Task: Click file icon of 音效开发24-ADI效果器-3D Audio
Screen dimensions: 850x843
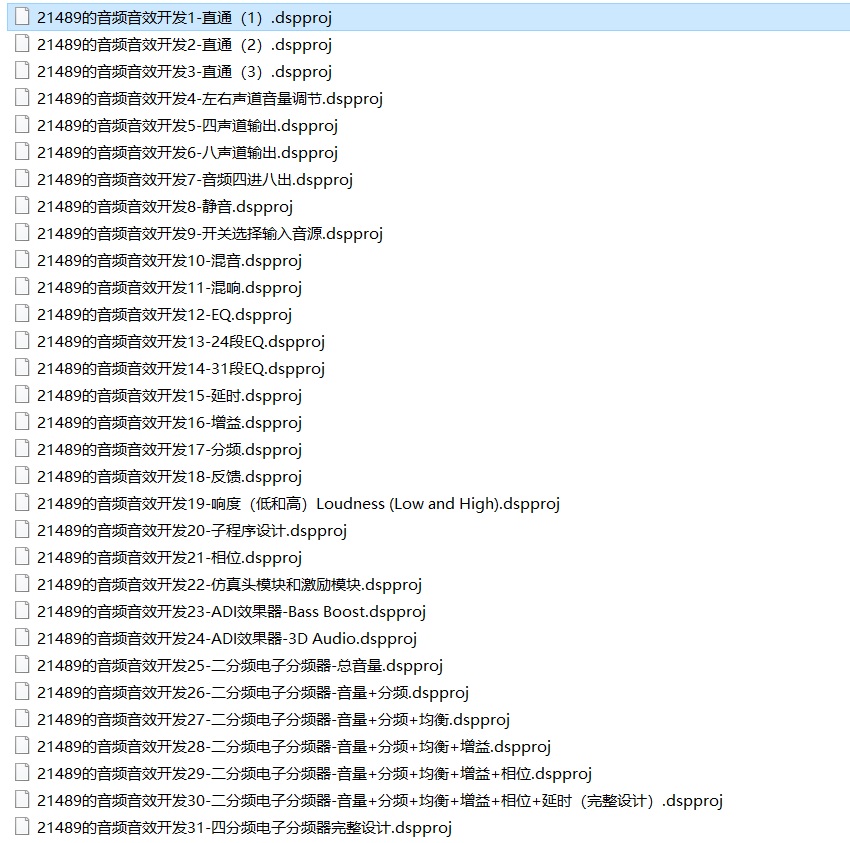Action: [22, 638]
